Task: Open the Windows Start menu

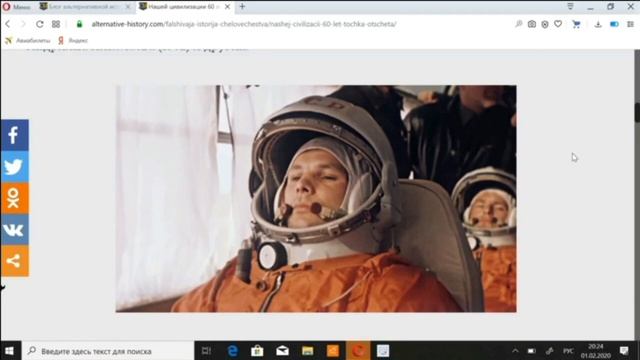Action: click(9, 351)
